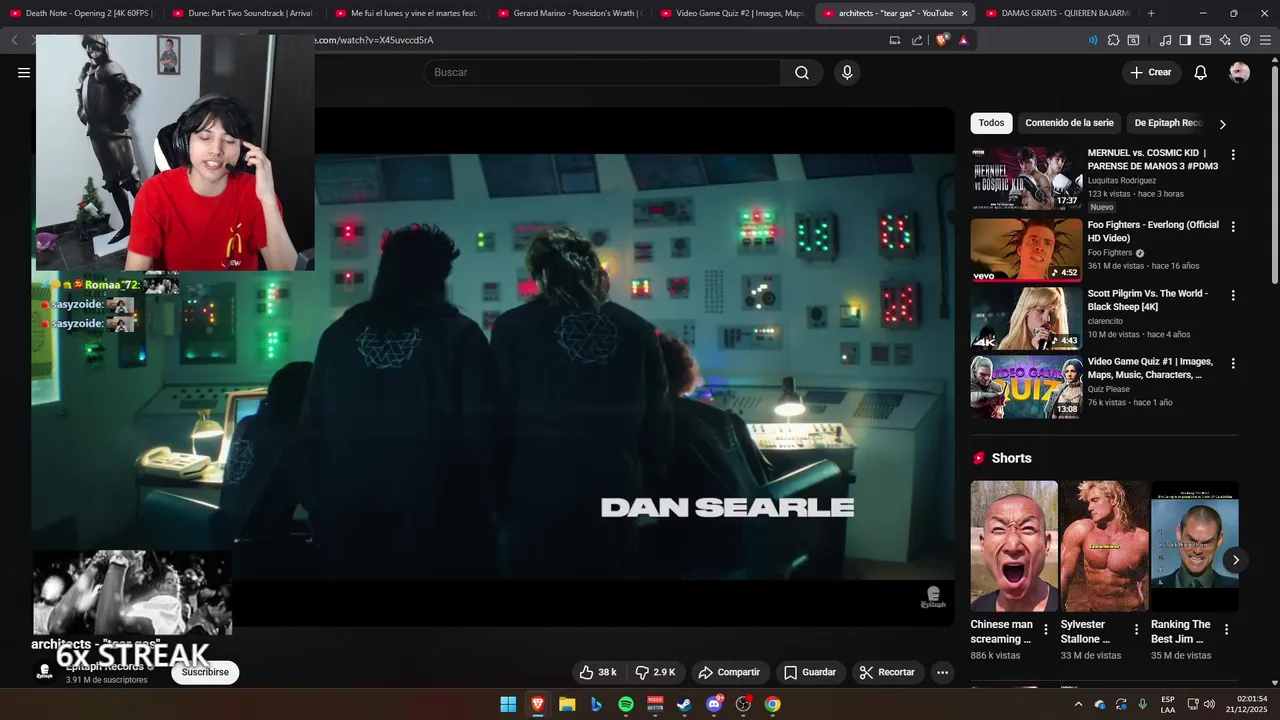The image size is (1280, 720).
Task: Open the YouTube hamburger guide menu
Action: point(24,72)
